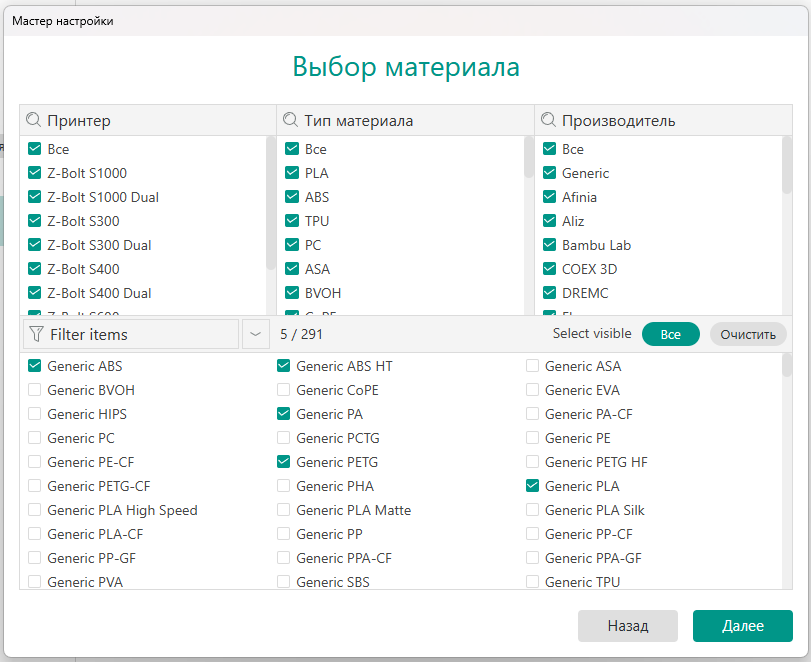Click the Printer column search icon
Image resolution: width=811 pixels, height=662 pixels.
tap(34, 120)
